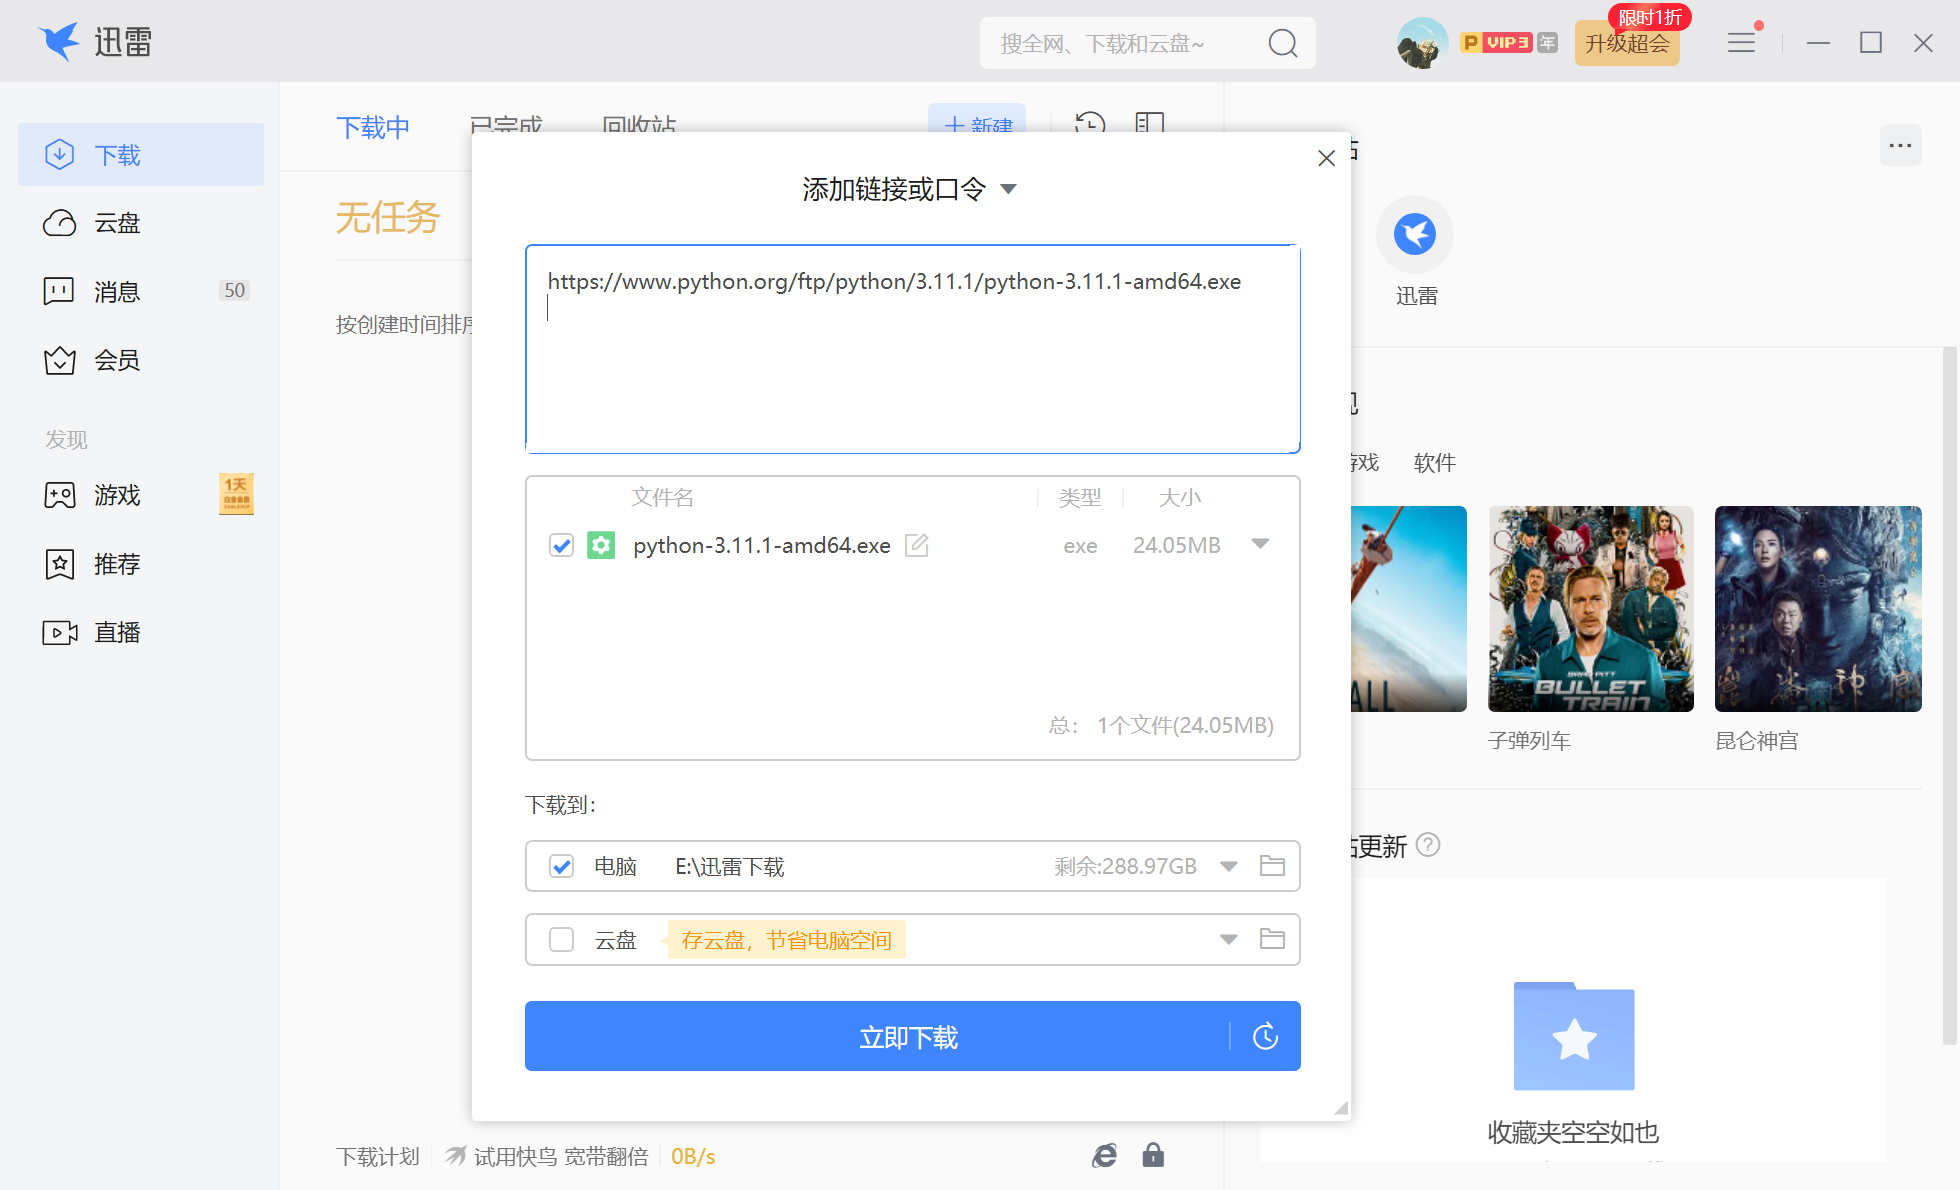Open the 云盘 path dropdown
This screenshot has height=1190, width=1960.
1229,939
